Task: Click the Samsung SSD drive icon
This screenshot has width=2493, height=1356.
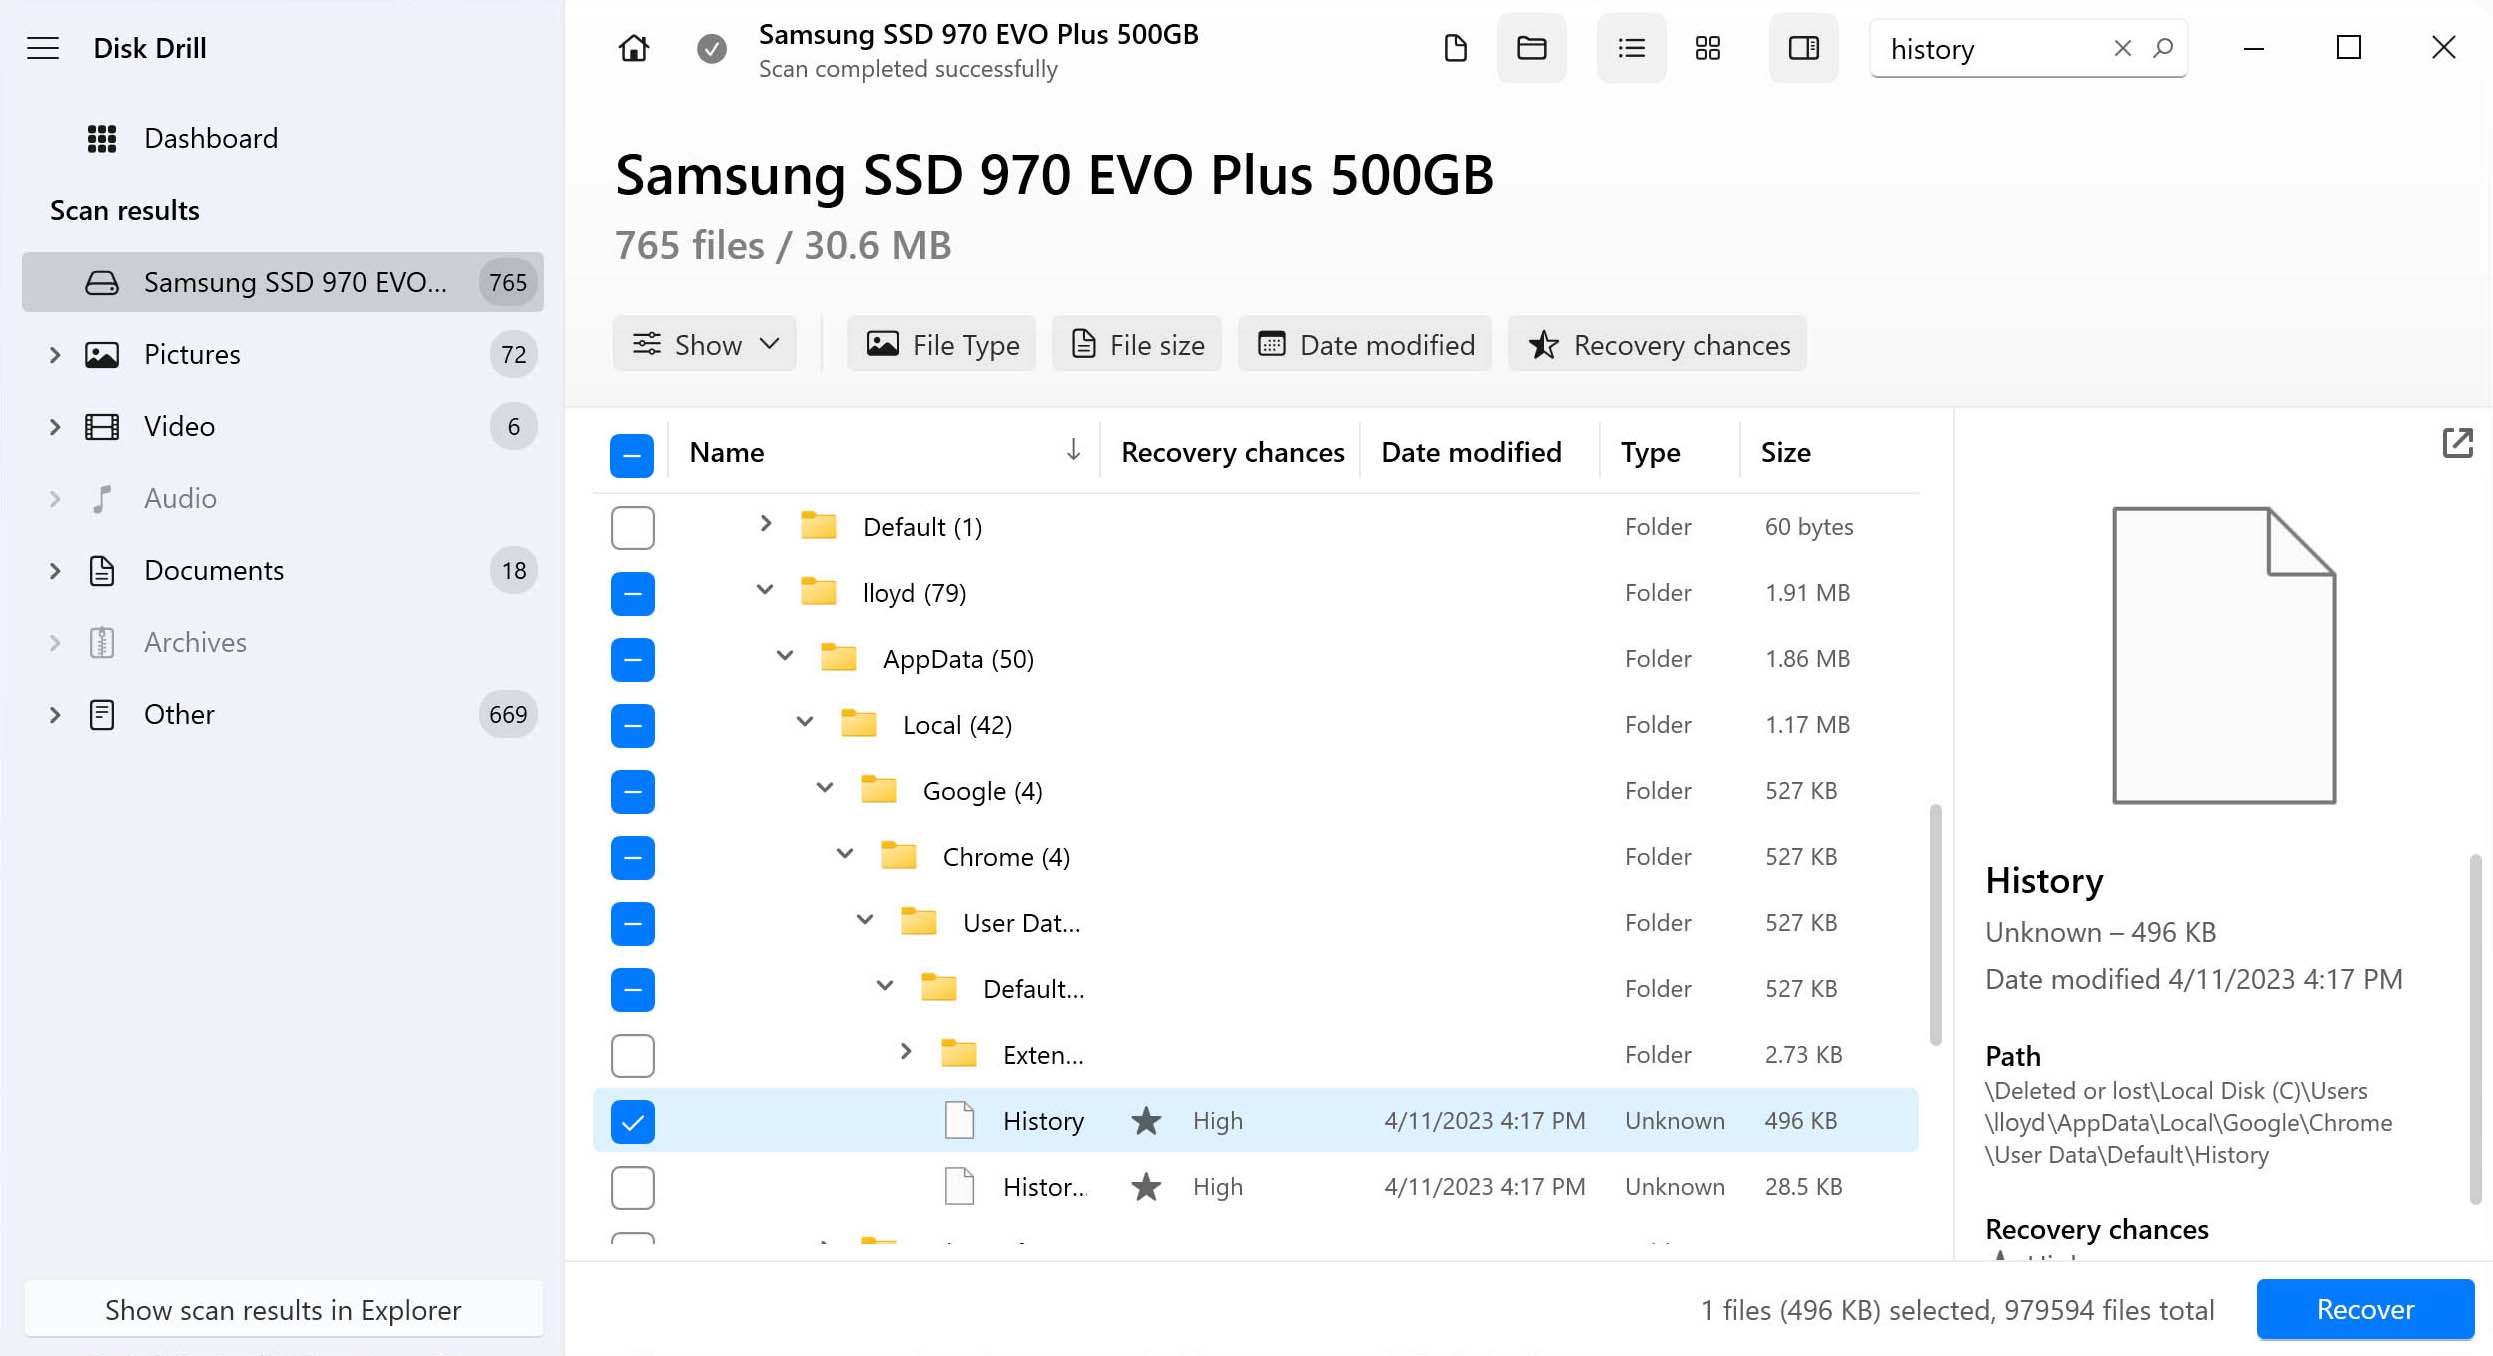Action: pos(102,283)
